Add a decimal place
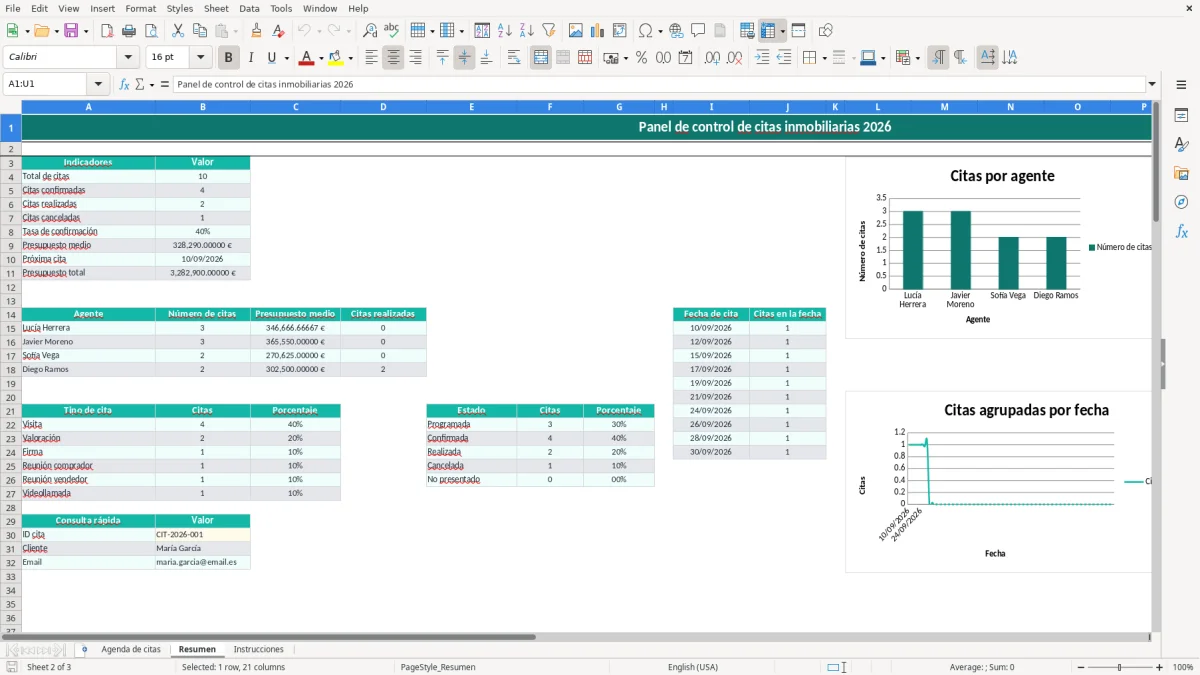 [712, 58]
